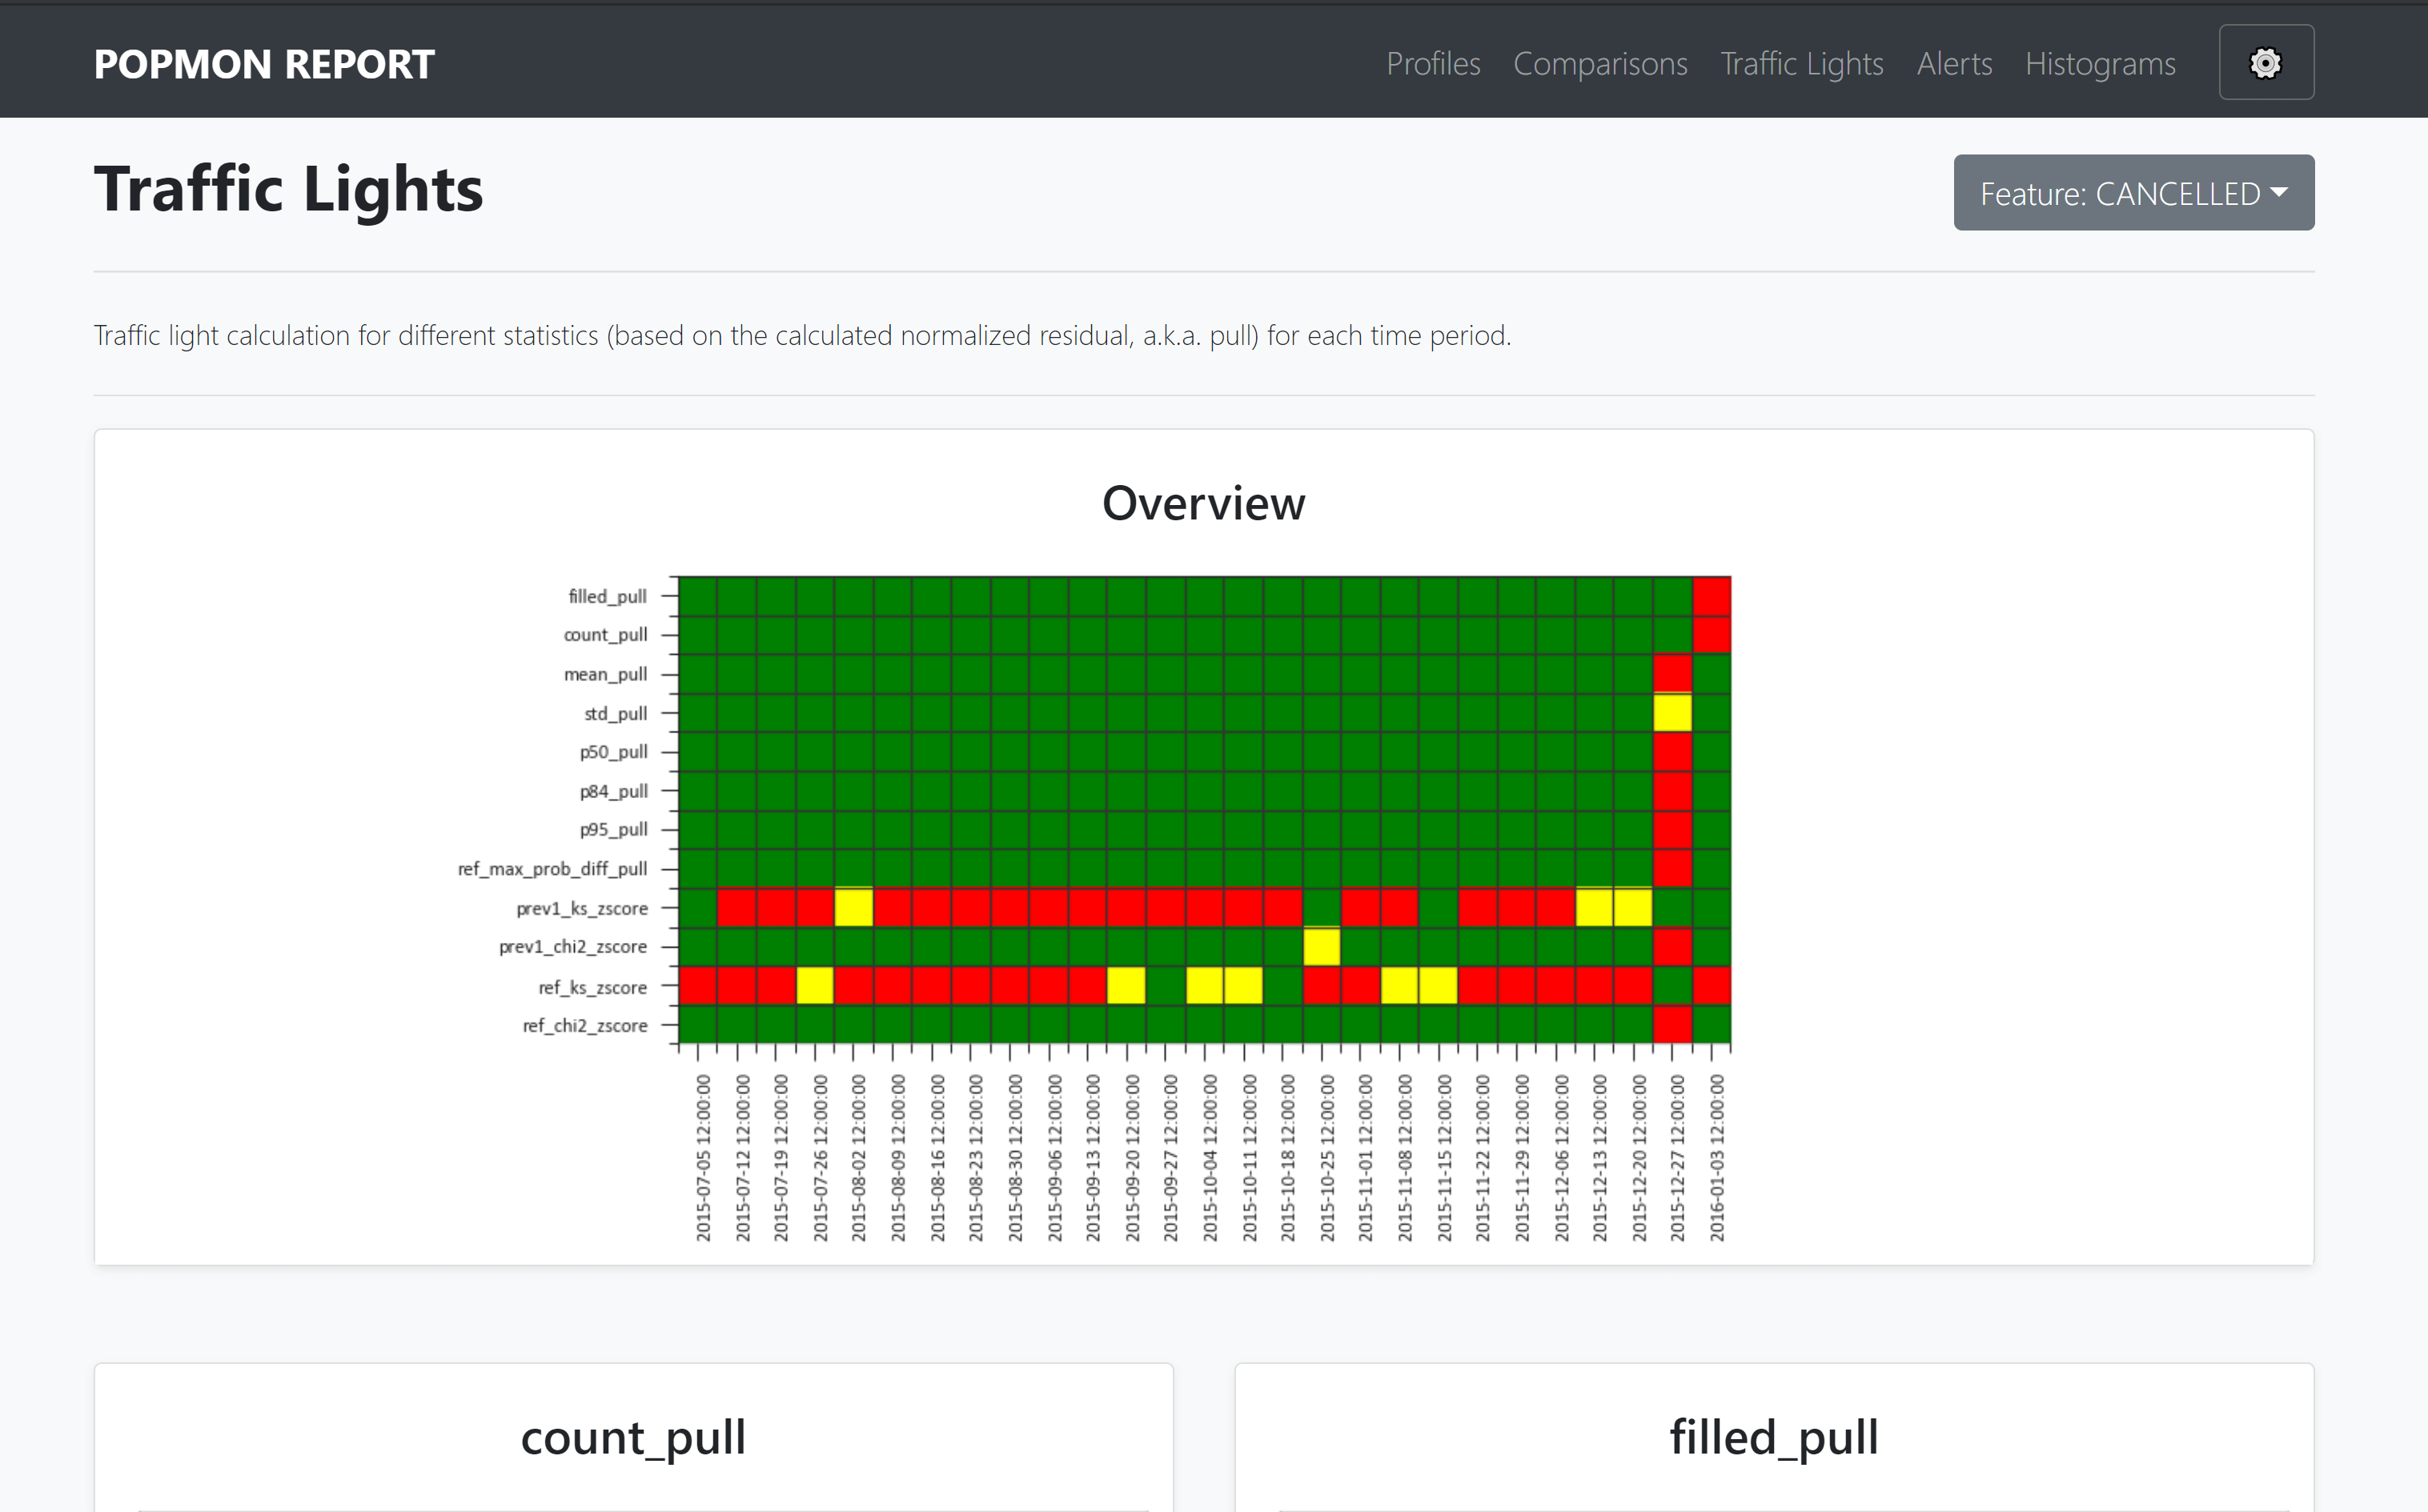
Task: Click the count_pull card heading
Action: tap(633, 1437)
